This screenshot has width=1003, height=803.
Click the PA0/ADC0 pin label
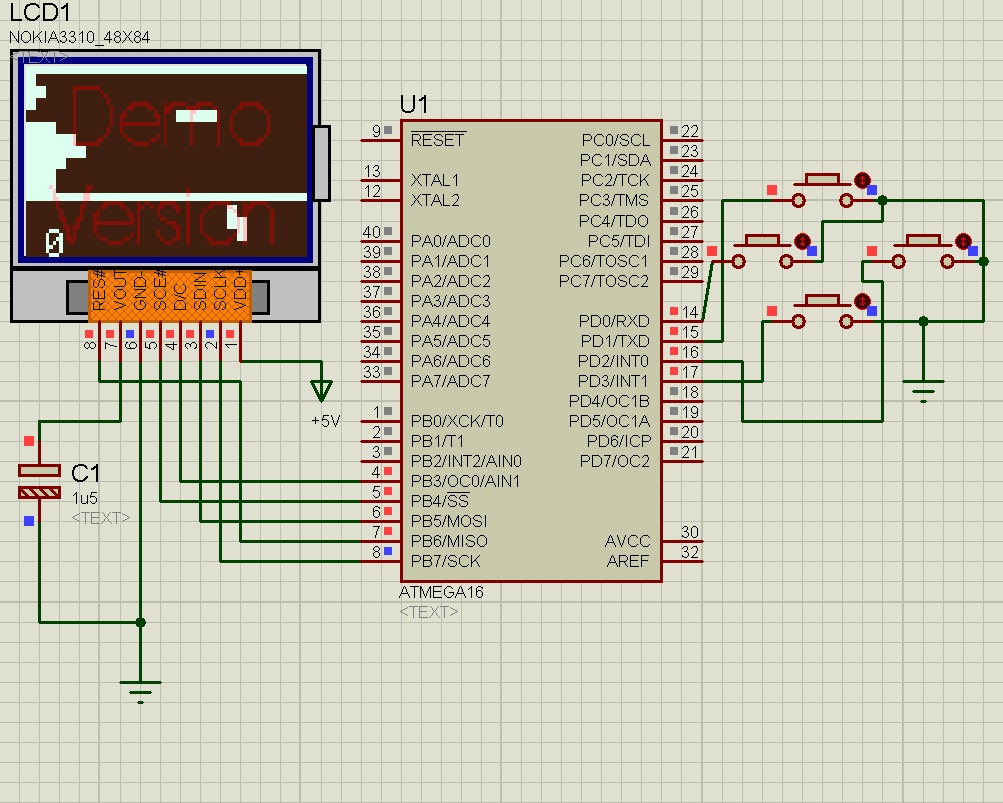coord(450,241)
